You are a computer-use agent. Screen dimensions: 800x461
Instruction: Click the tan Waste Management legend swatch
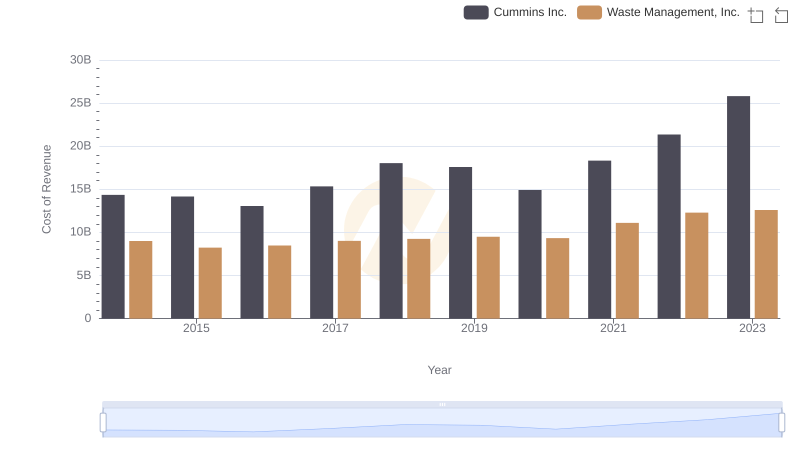click(590, 12)
